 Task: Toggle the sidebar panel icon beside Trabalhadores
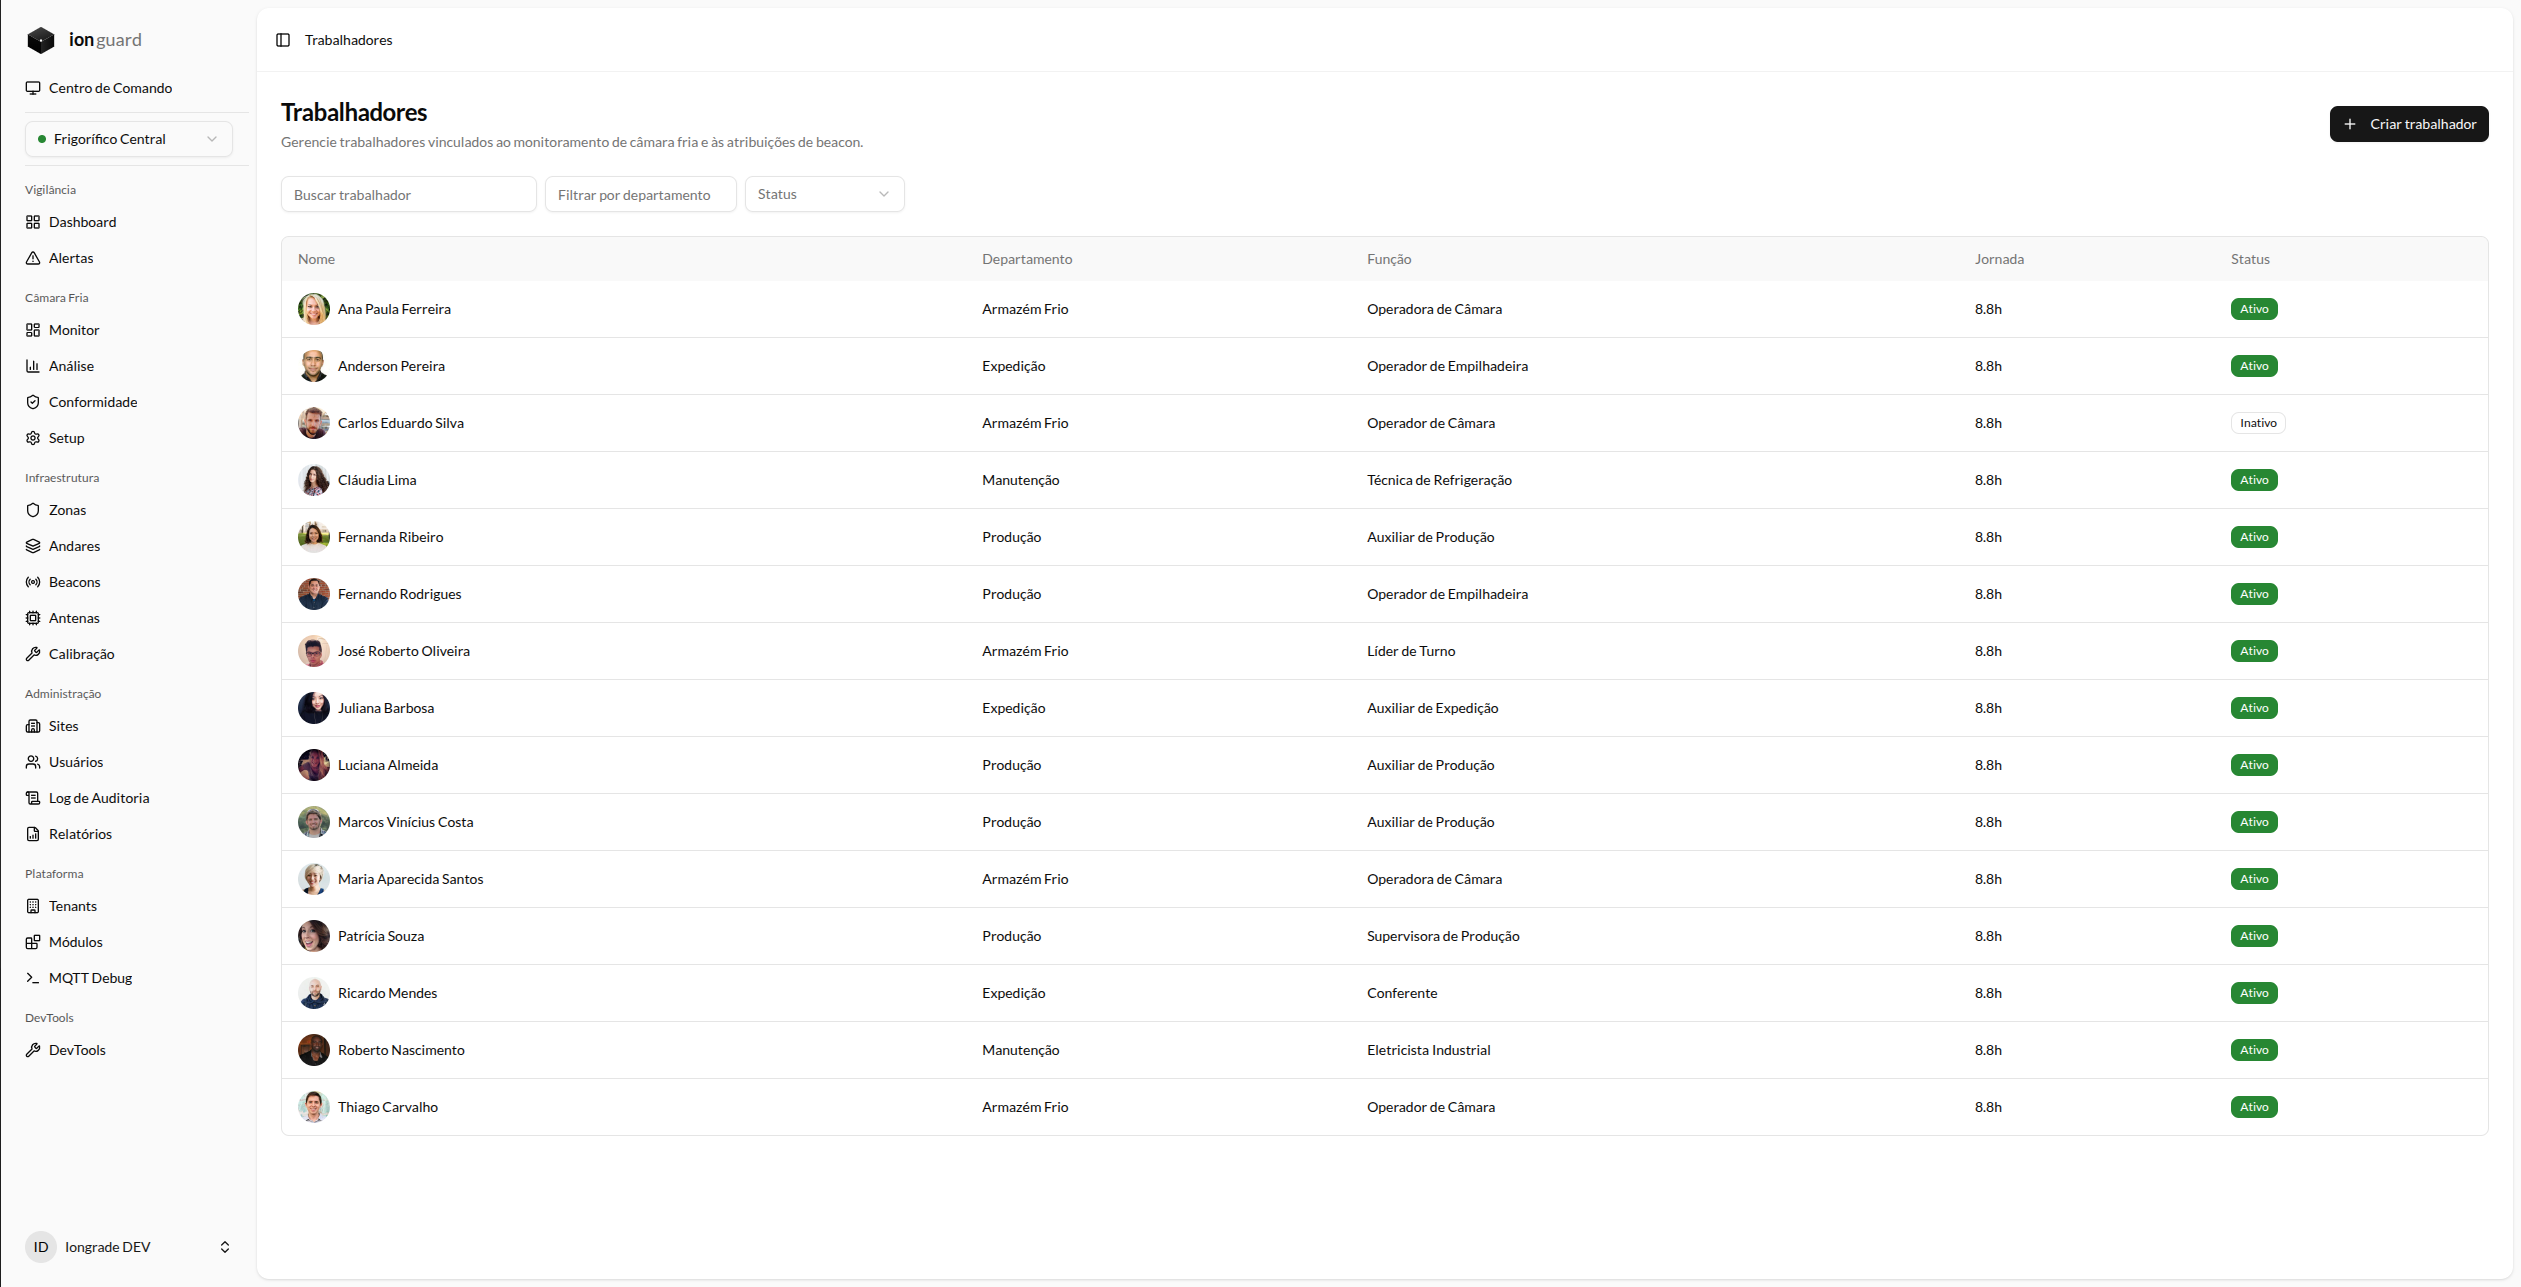pyautogui.click(x=283, y=40)
